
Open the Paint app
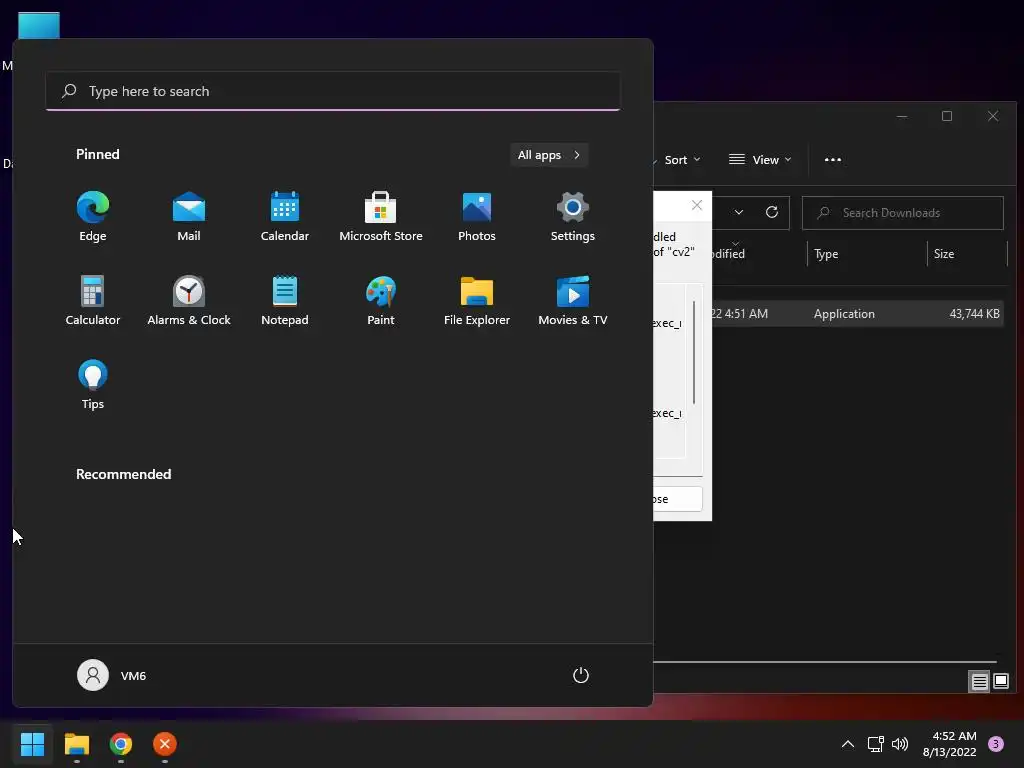pos(381,300)
